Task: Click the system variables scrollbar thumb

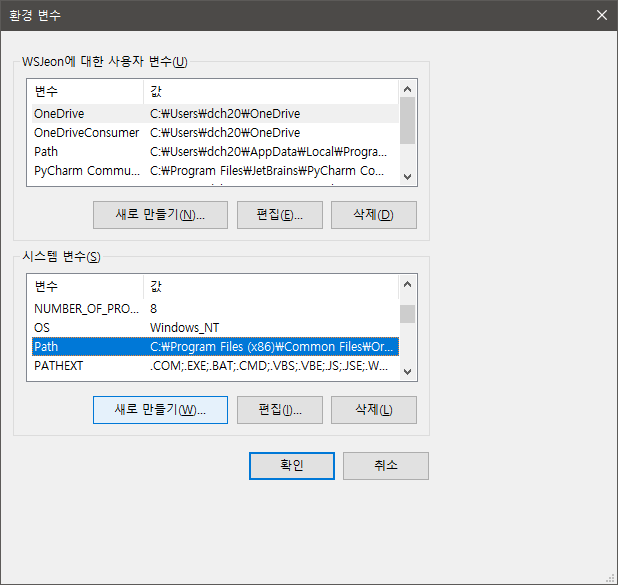Action: click(408, 314)
